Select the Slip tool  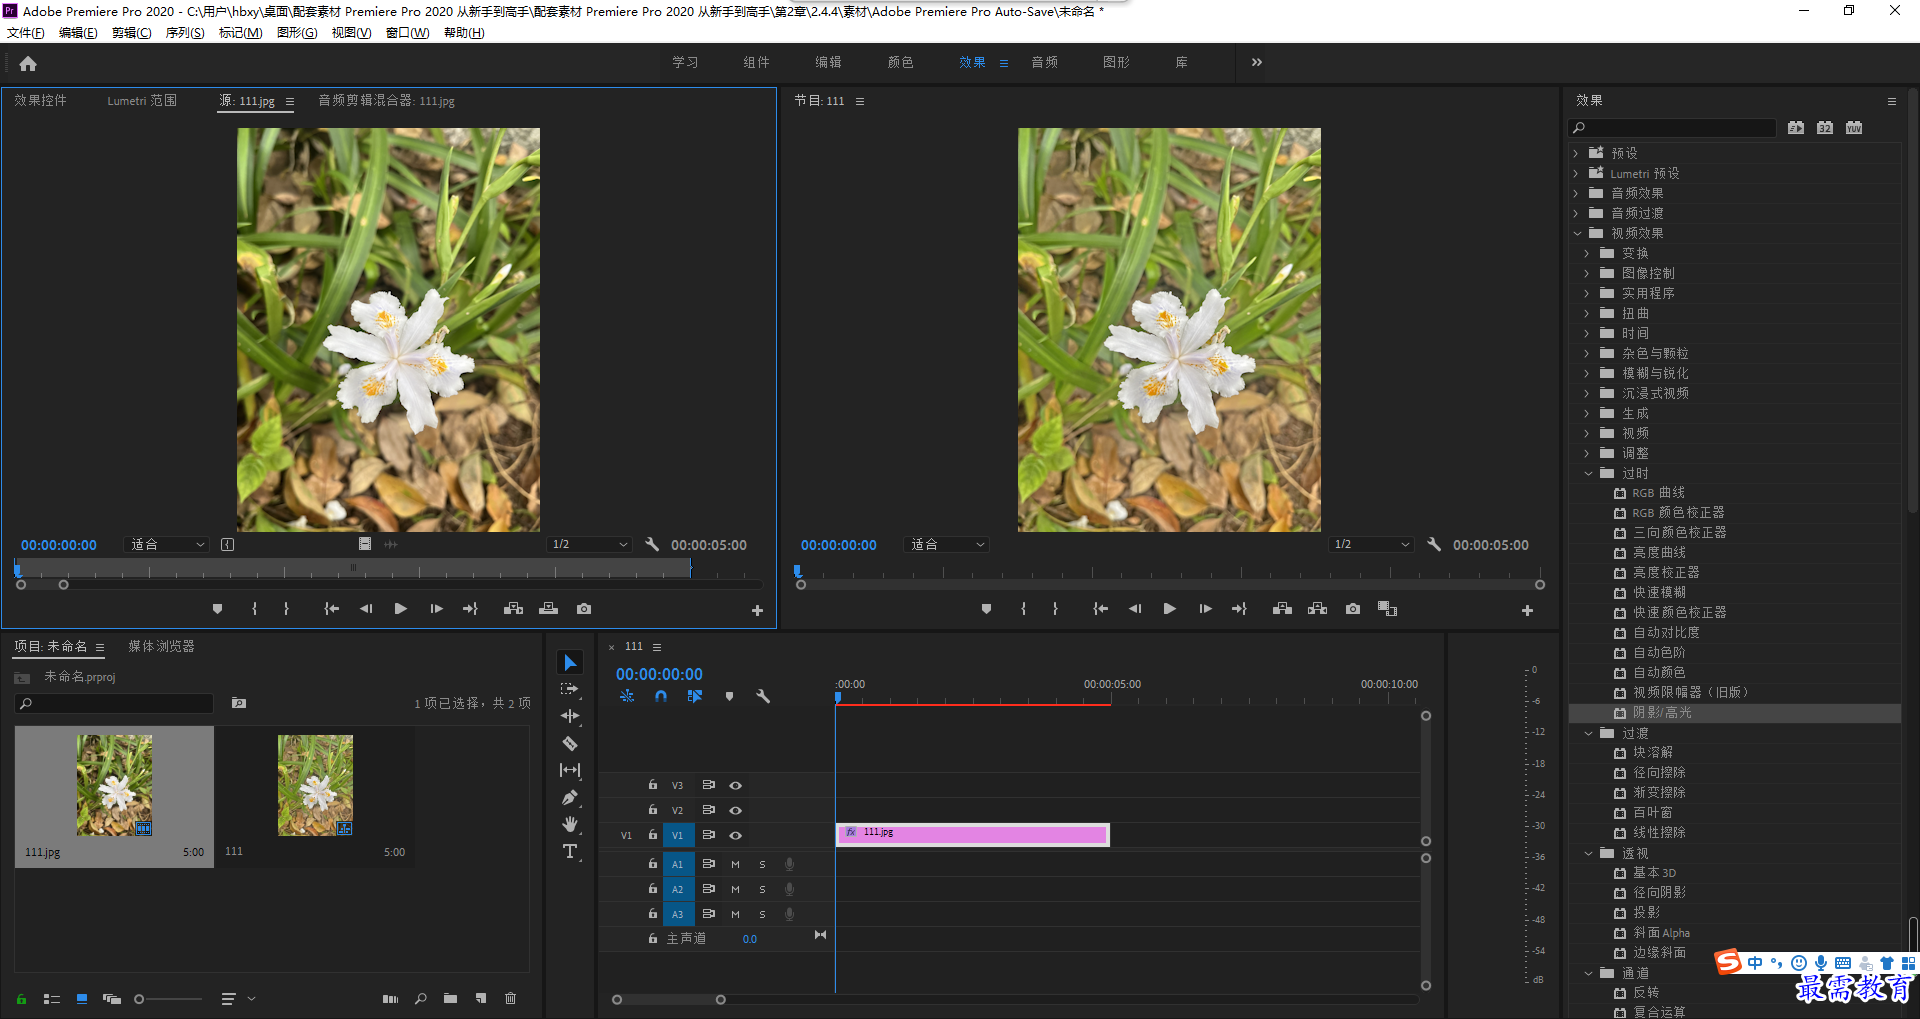570,770
